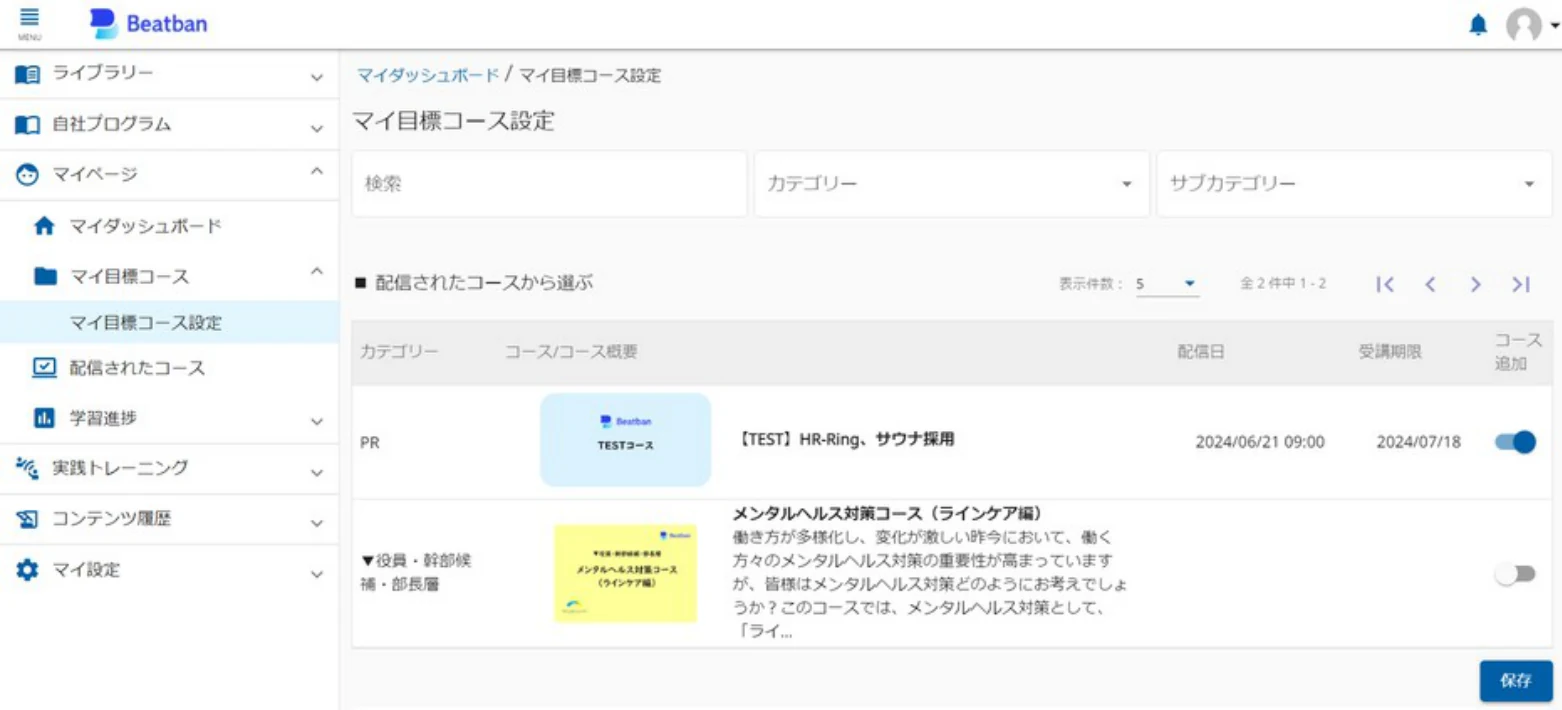
Task: Click the コース/コース概要 column header
Action: (x=571, y=352)
